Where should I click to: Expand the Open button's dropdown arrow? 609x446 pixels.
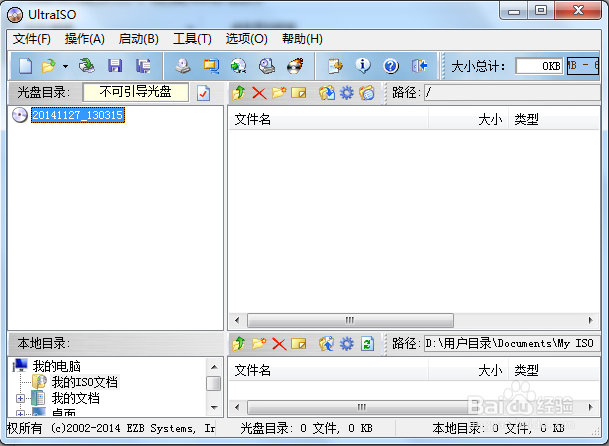coord(65,66)
